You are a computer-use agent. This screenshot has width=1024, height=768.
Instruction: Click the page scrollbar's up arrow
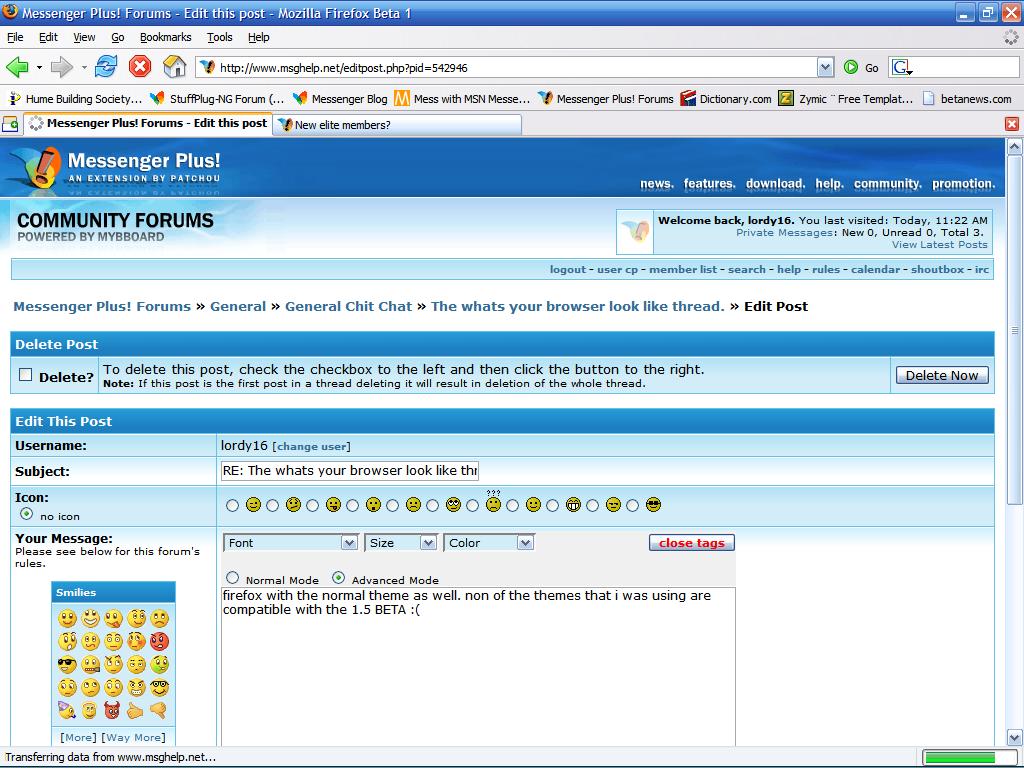coord(1014,147)
